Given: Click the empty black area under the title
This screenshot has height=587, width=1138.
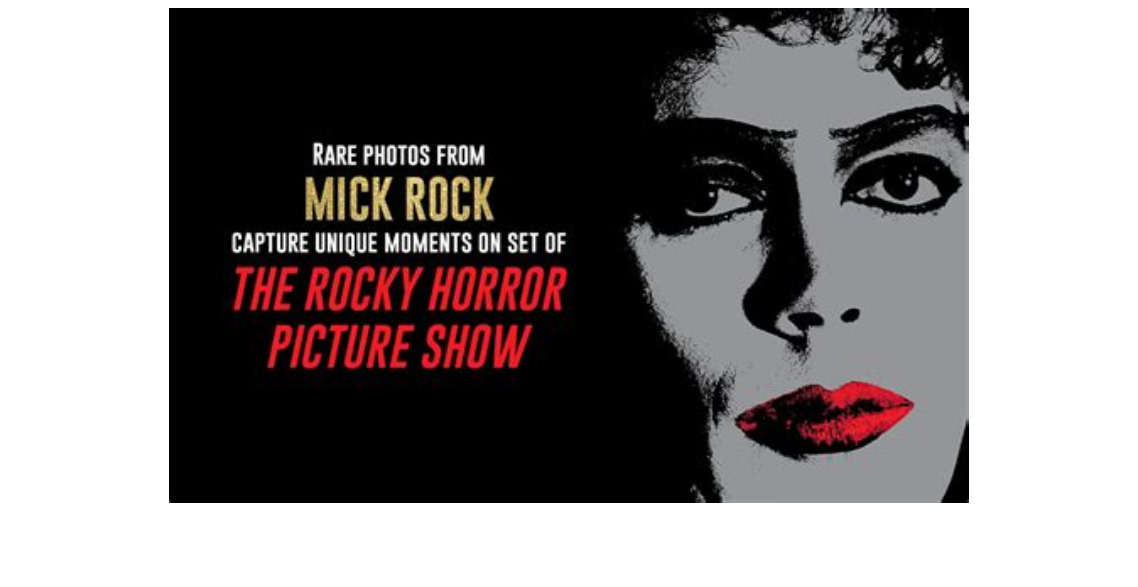Looking at the screenshot, I should [x=399, y=435].
